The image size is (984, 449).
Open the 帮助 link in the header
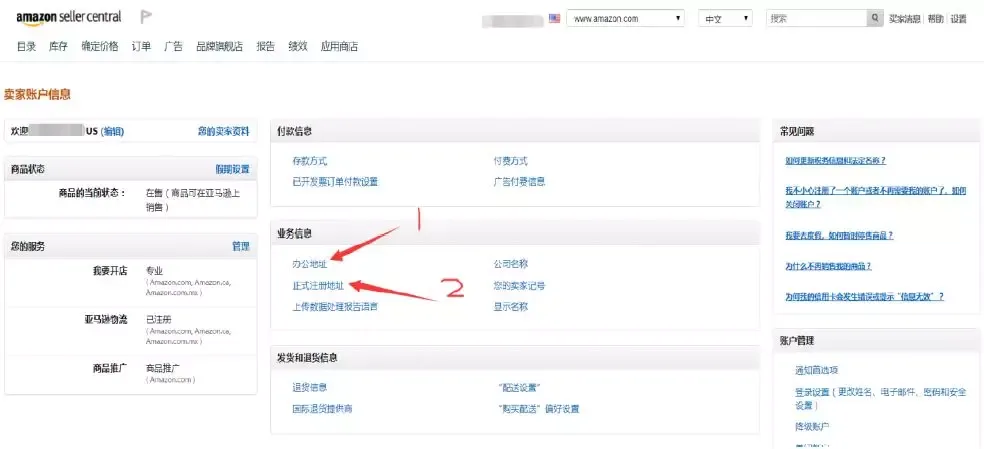(x=935, y=18)
